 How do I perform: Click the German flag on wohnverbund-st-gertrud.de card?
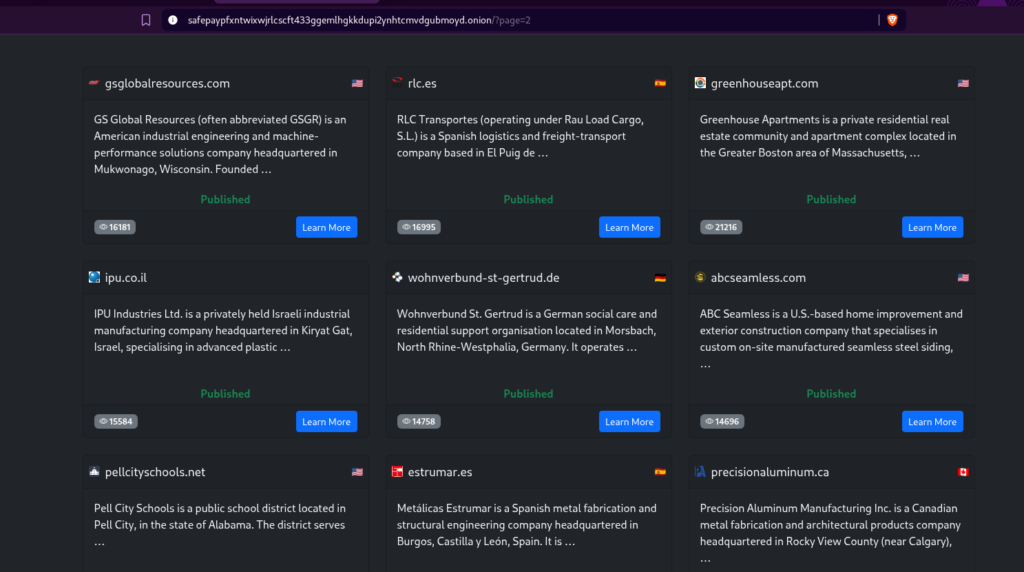(x=660, y=278)
